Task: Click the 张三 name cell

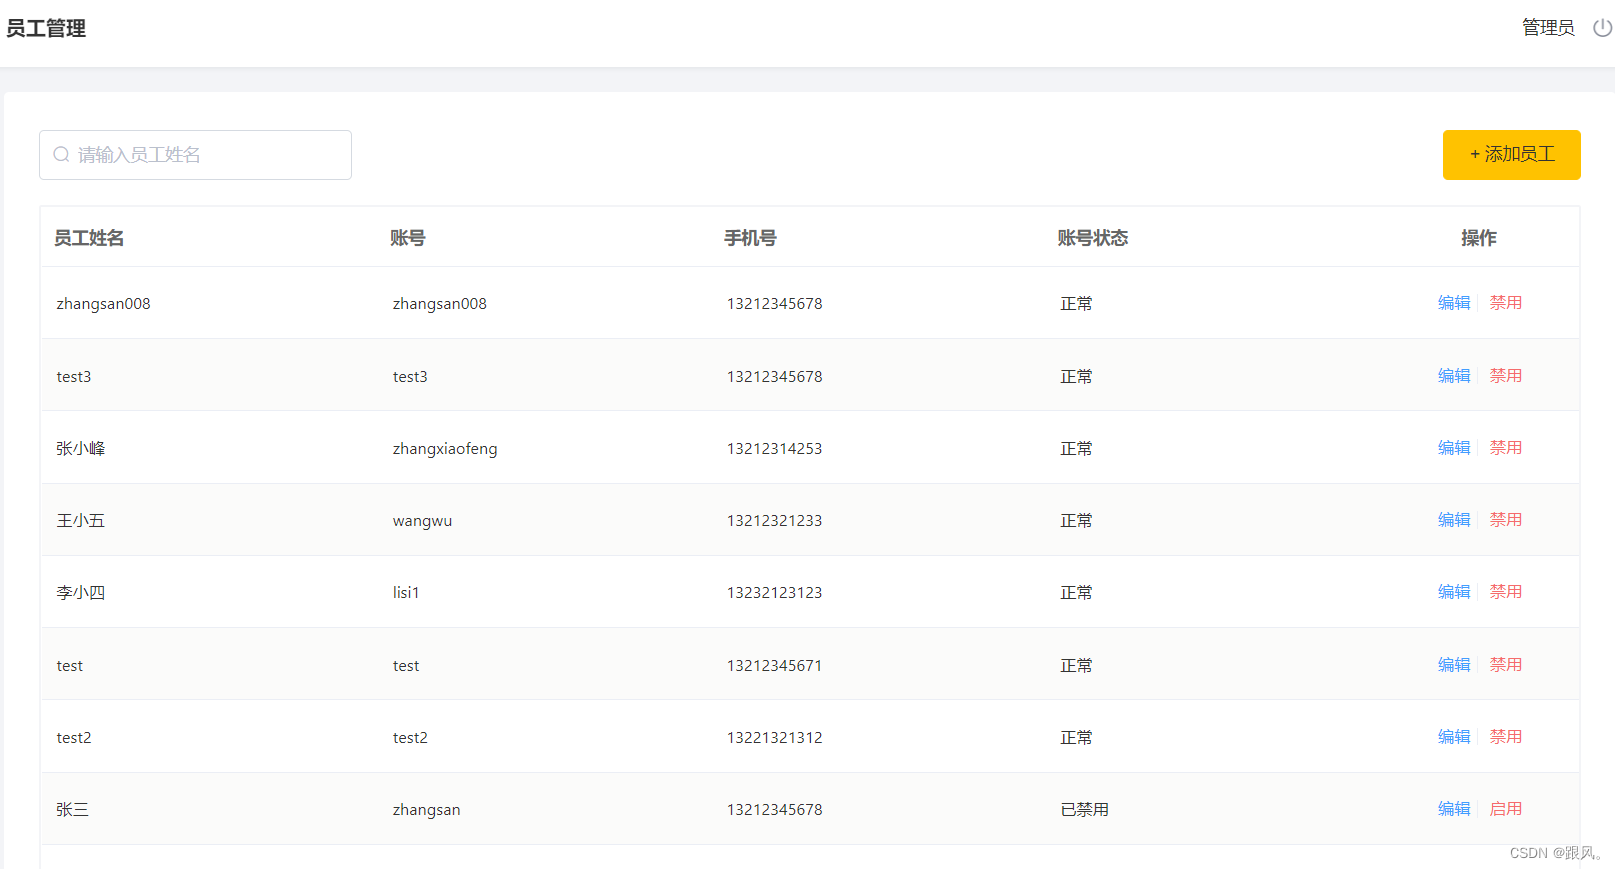Action: pos(73,810)
